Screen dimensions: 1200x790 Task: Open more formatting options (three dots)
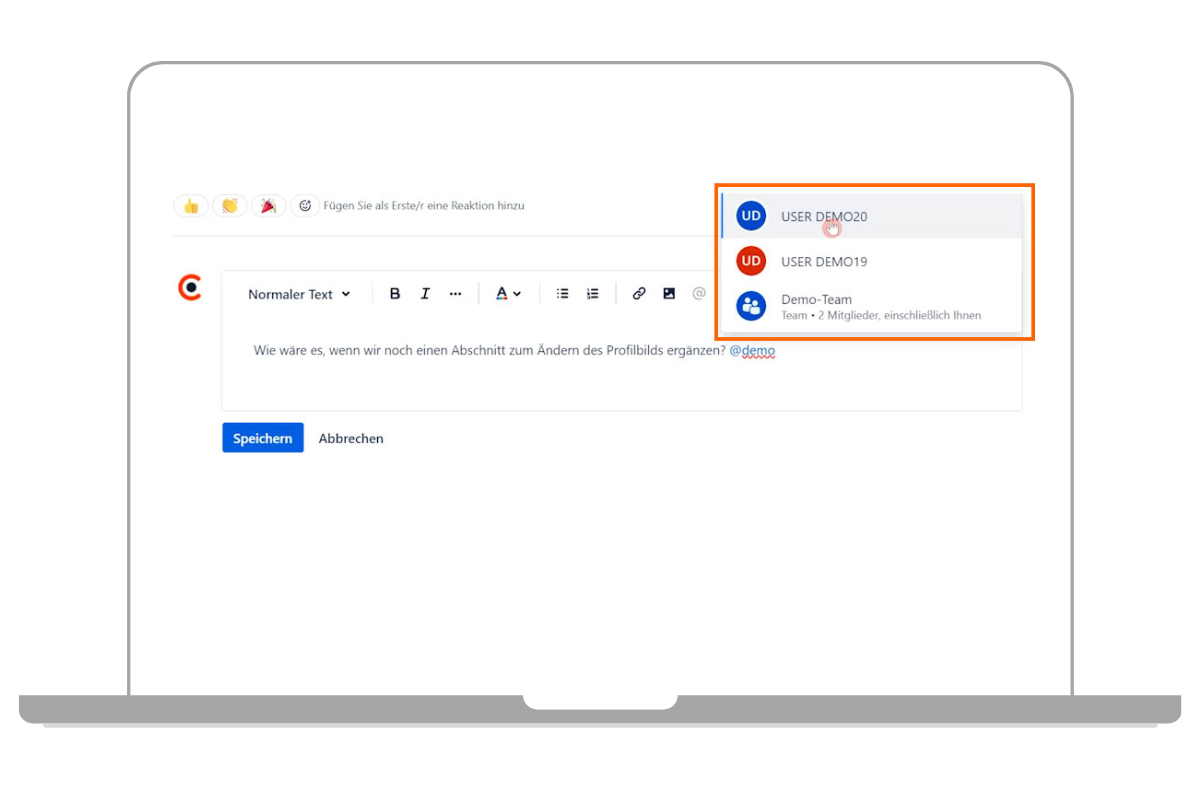pyautogui.click(x=455, y=294)
